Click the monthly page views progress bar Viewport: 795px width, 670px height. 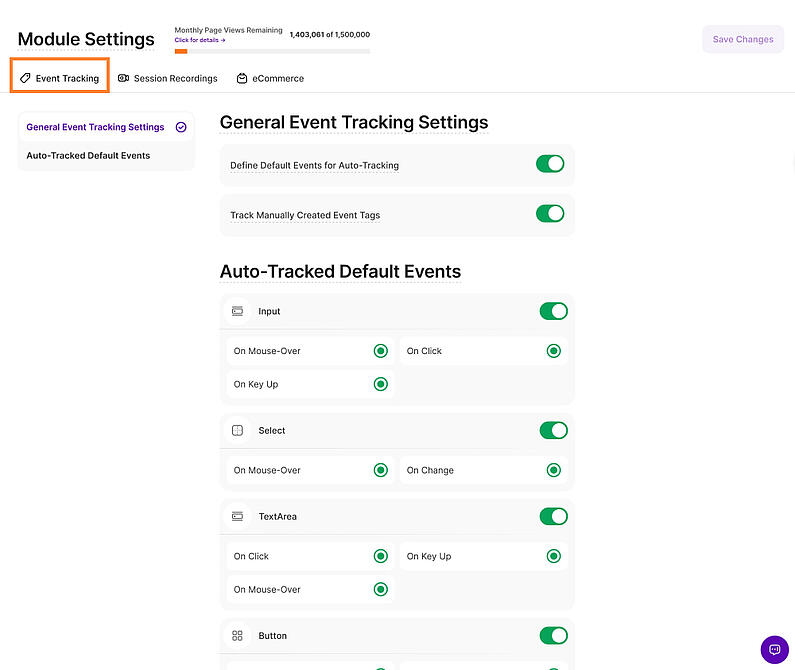click(x=272, y=51)
